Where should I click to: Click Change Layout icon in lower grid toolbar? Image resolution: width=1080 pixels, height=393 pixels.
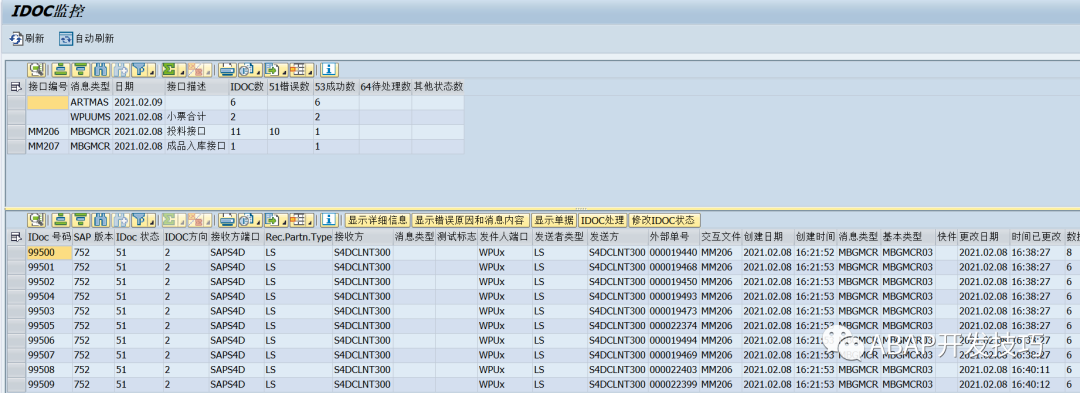pos(298,220)
